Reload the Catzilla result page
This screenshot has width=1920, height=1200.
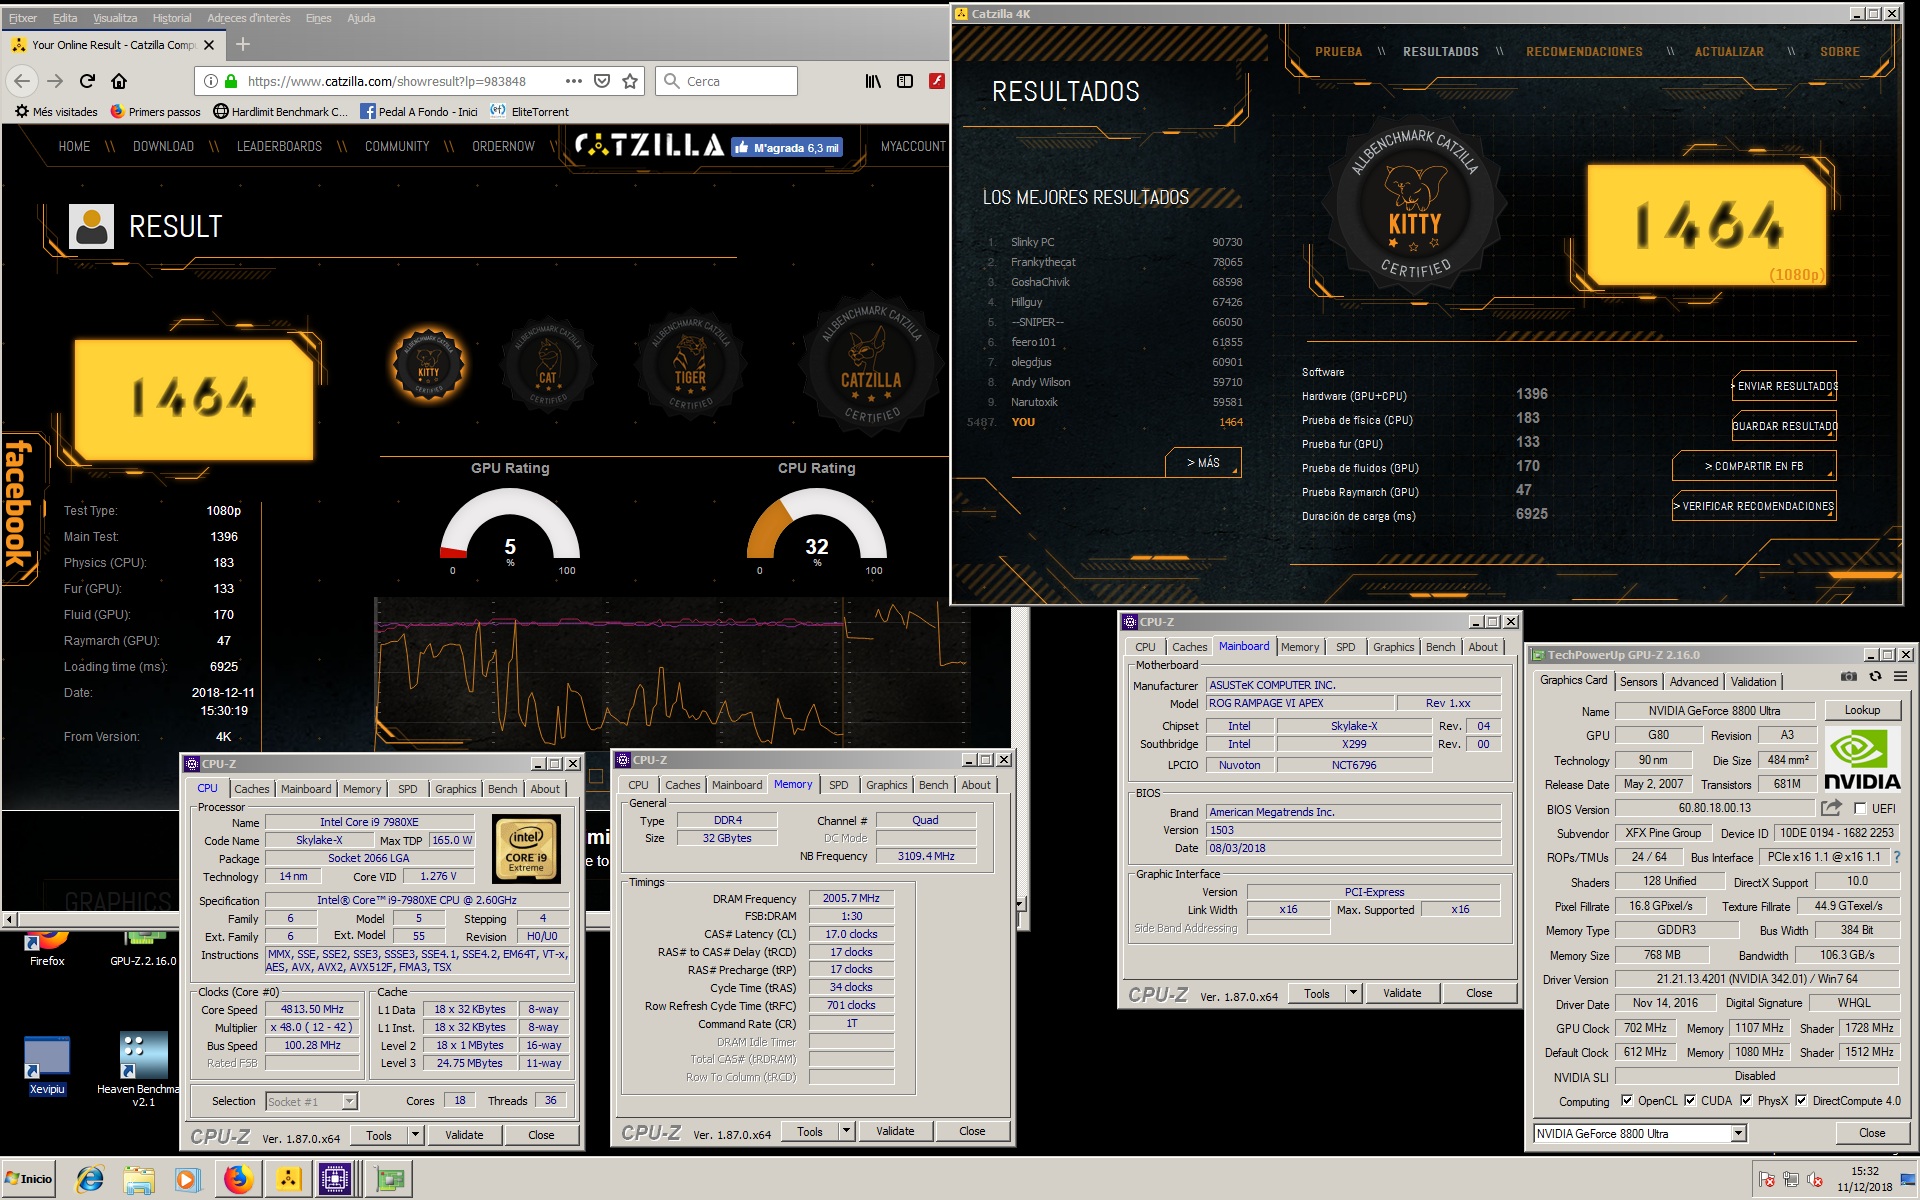click(x=87, y=81)
